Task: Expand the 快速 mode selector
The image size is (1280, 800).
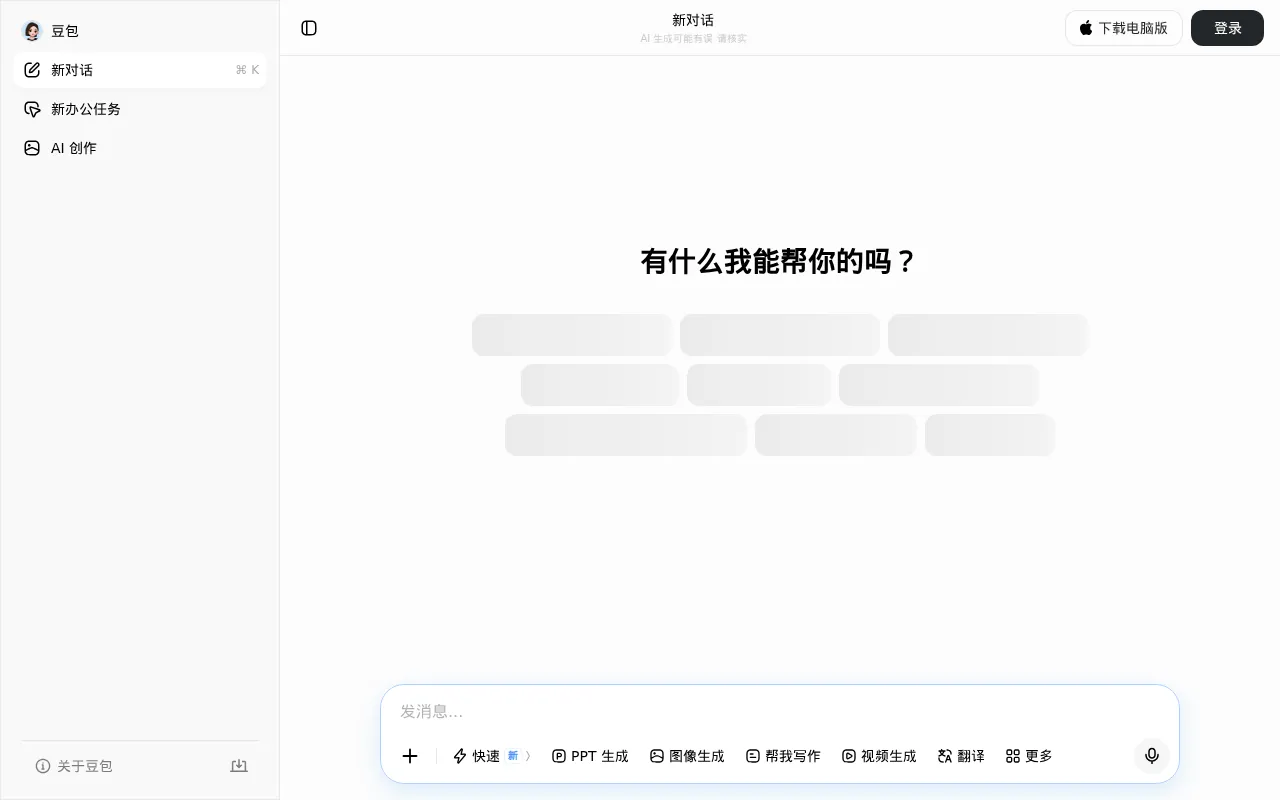Action: point(492,756)
